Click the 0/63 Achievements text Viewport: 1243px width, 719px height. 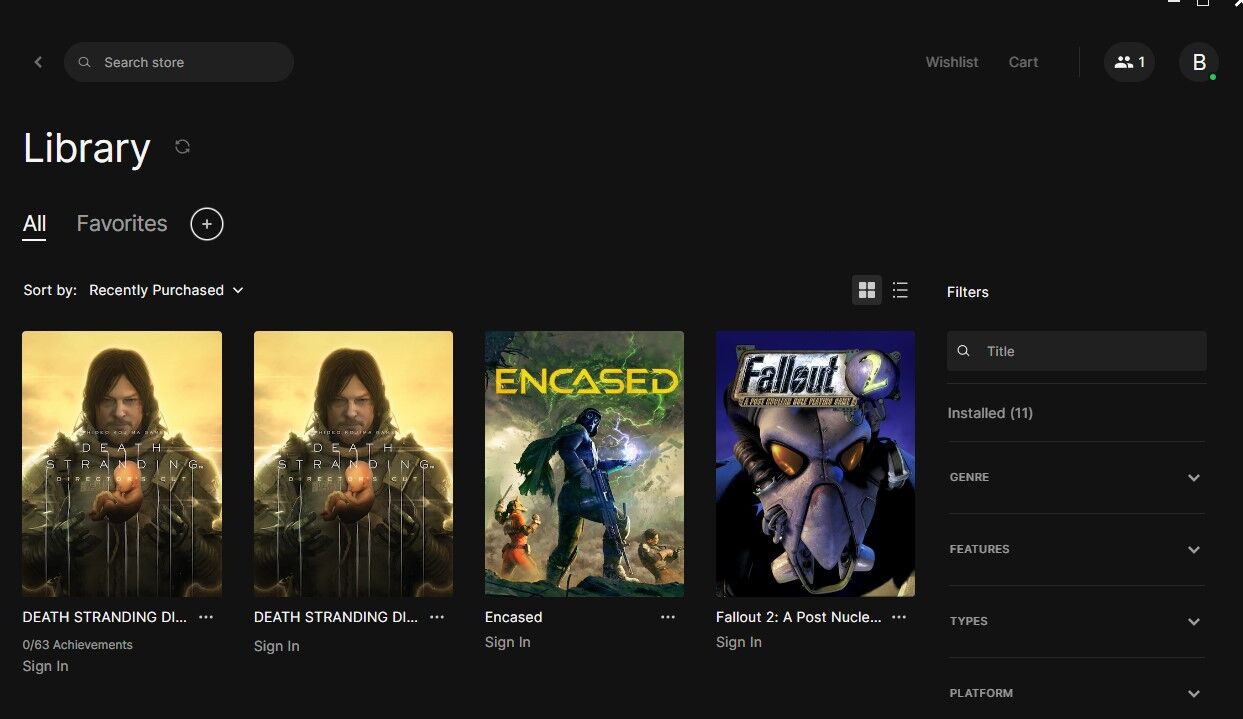pyautogui.click(x=77, y=645)
